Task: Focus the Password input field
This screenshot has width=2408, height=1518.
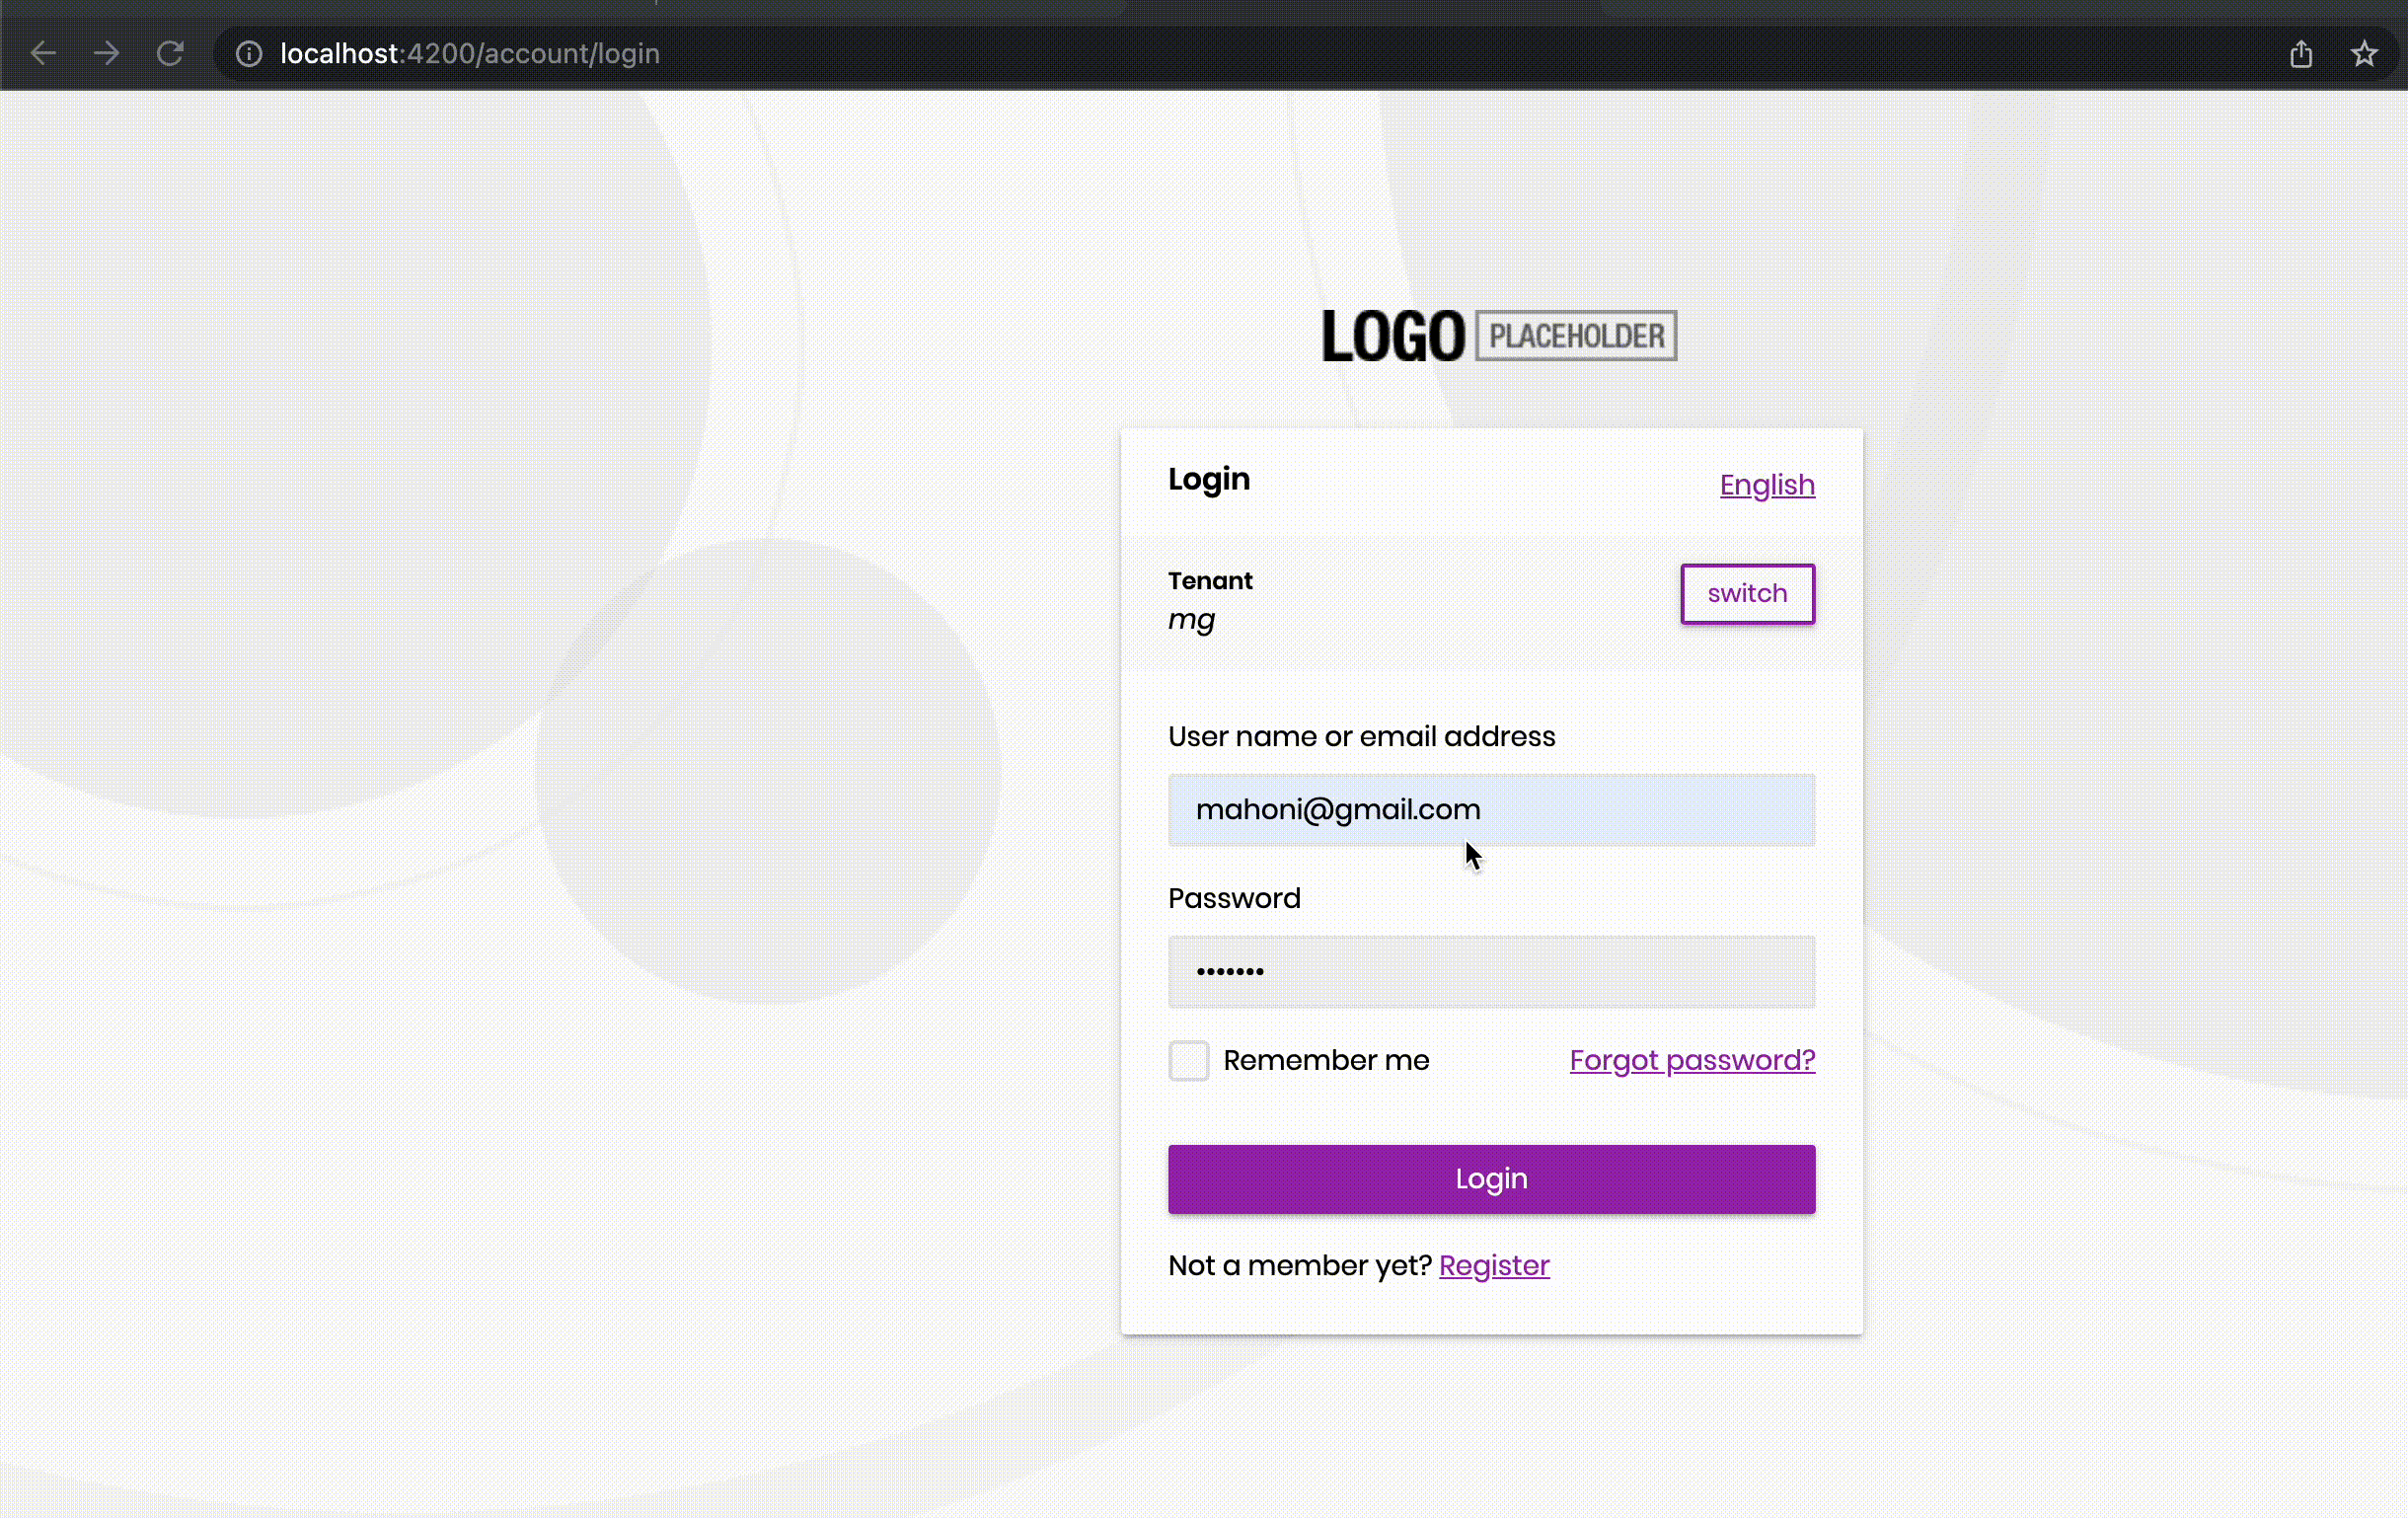Action: click(1490, 971)
